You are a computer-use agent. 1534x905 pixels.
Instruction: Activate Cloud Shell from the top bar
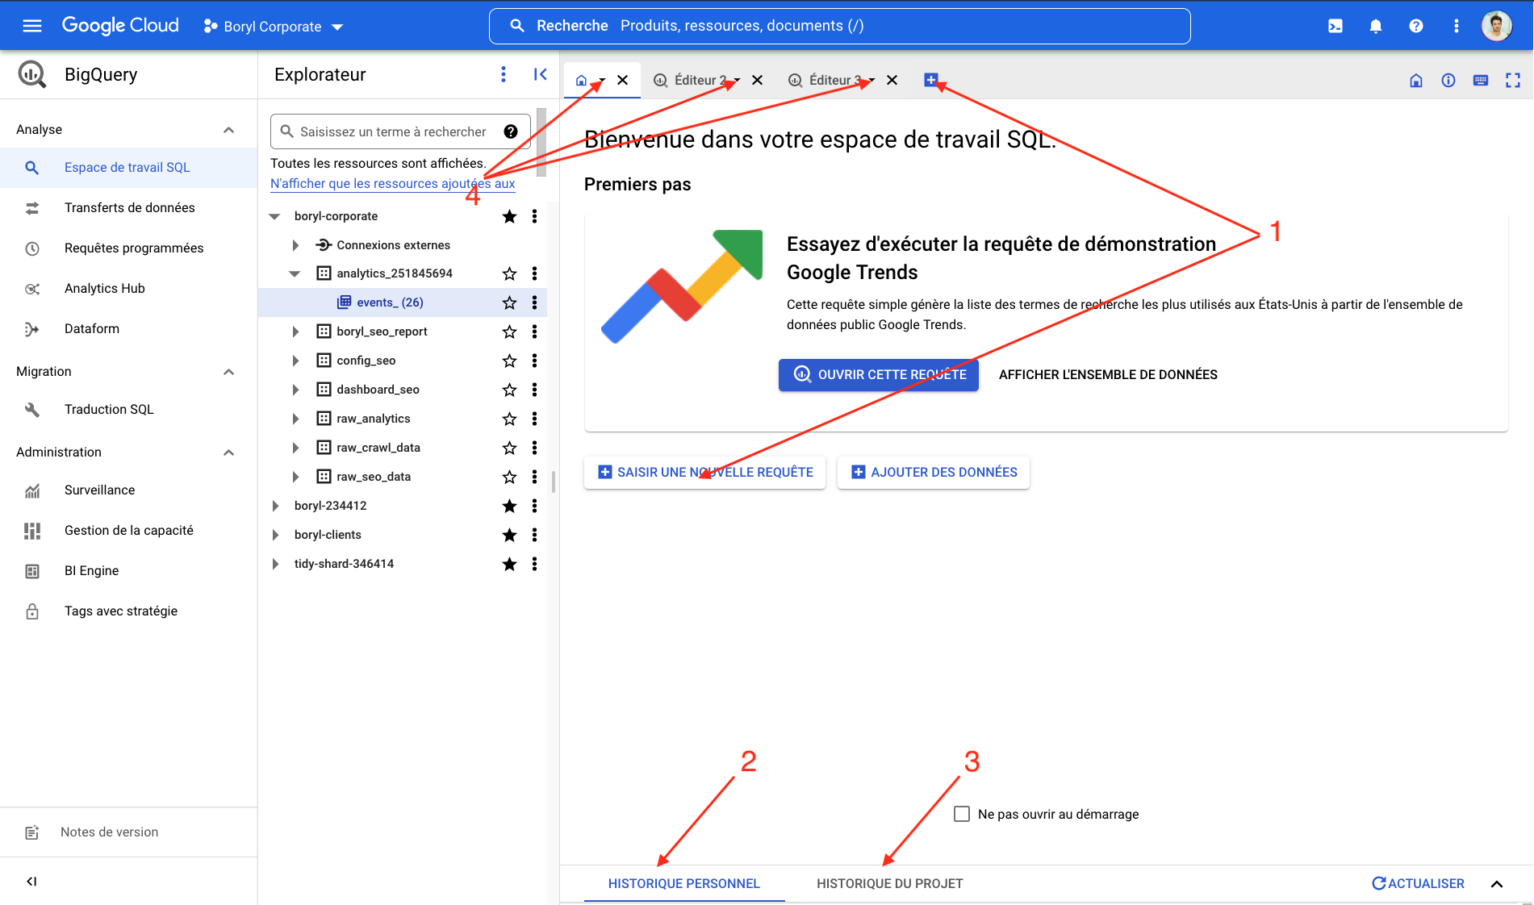click(x=1335, y=25)
